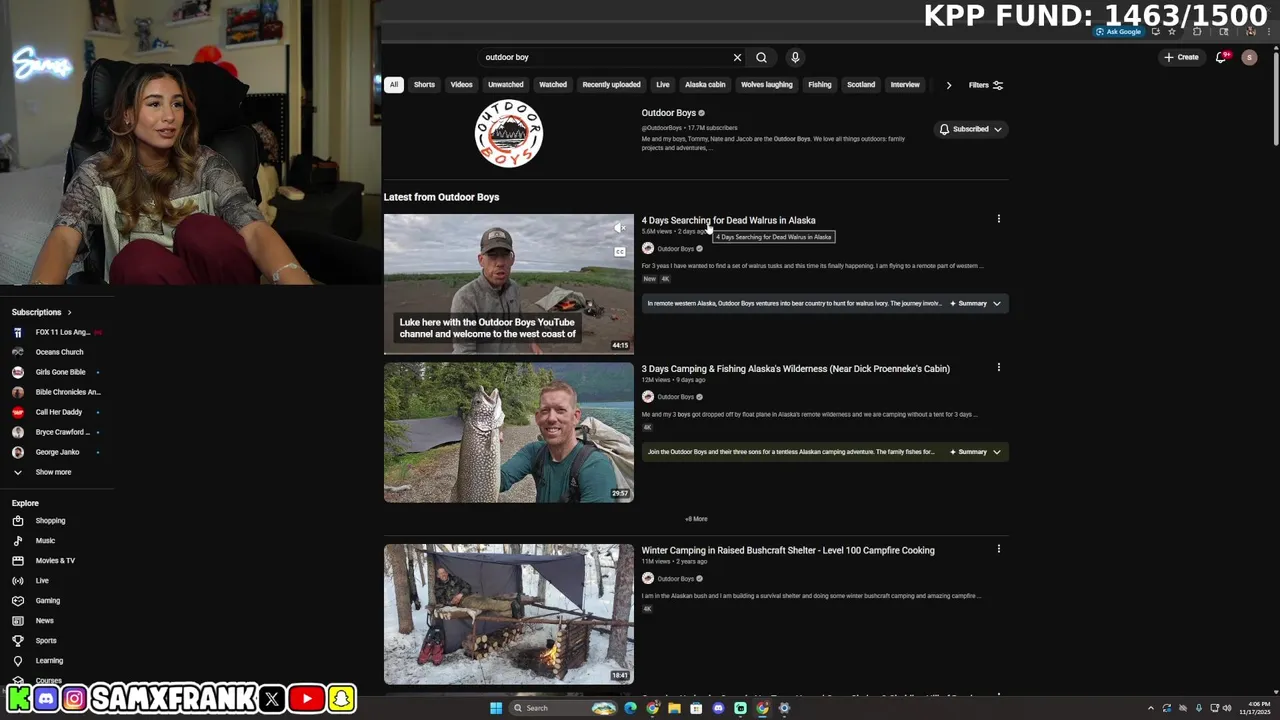1280x720 pixels.
Task: Expand Show more in the Subscriptions list
Action: (x=53, y=472)
